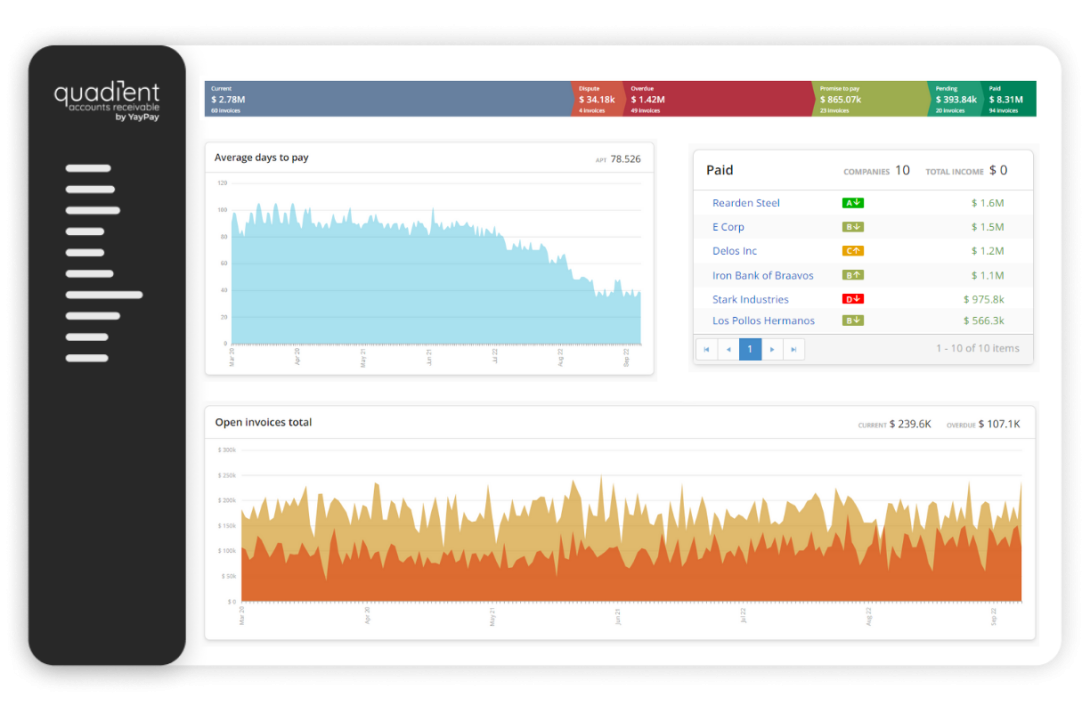This screenshot has height=705, width=1090.
Task: Open the Los Pollos Hermanos link
Action: 763,321
